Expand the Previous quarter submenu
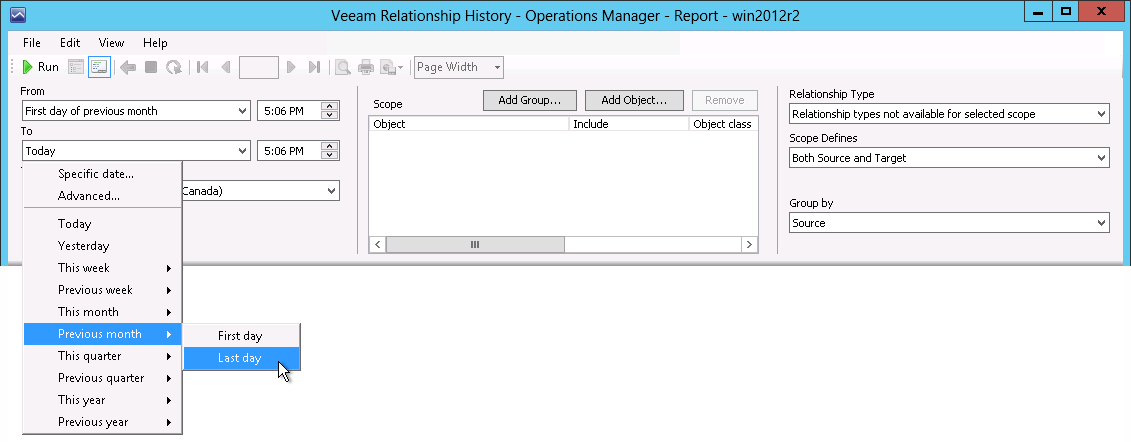This screenshot has width=1131, height=442. [x=102, y=378]
